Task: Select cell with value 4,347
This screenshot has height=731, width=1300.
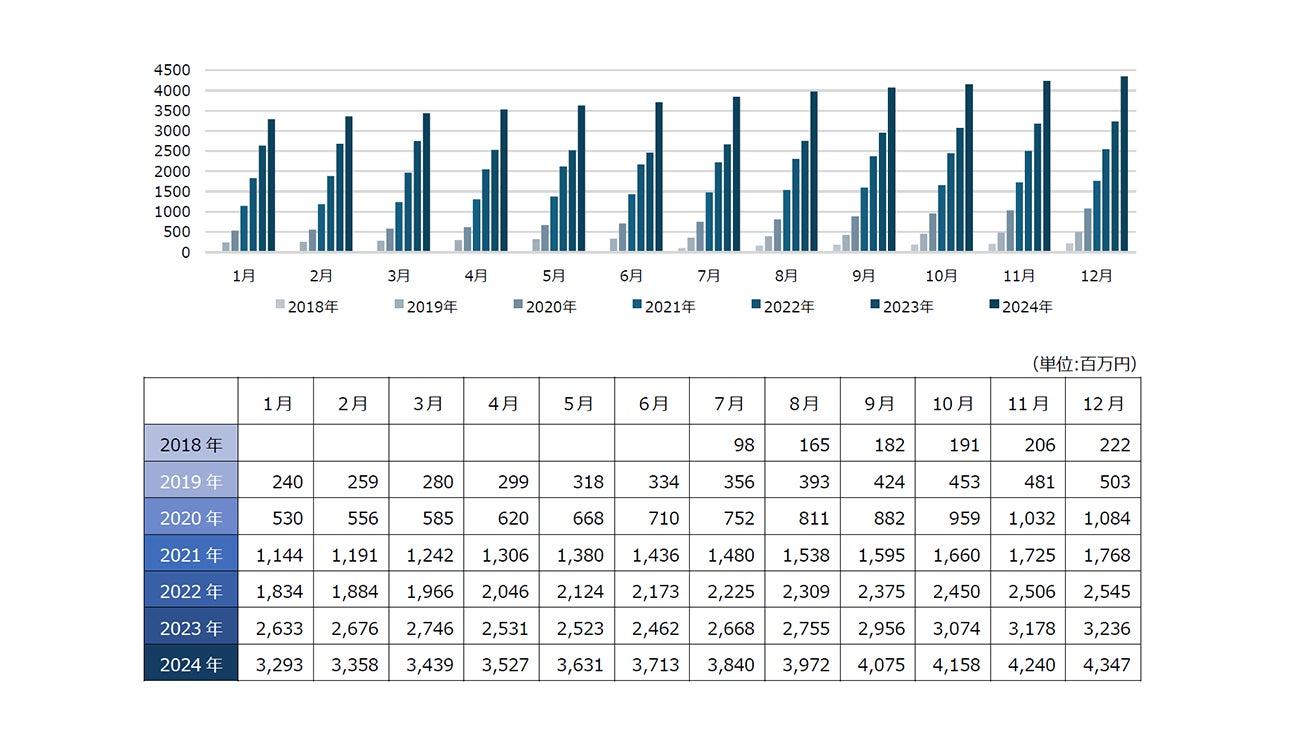Action: pyautogui.click(x=1103, y=664)
